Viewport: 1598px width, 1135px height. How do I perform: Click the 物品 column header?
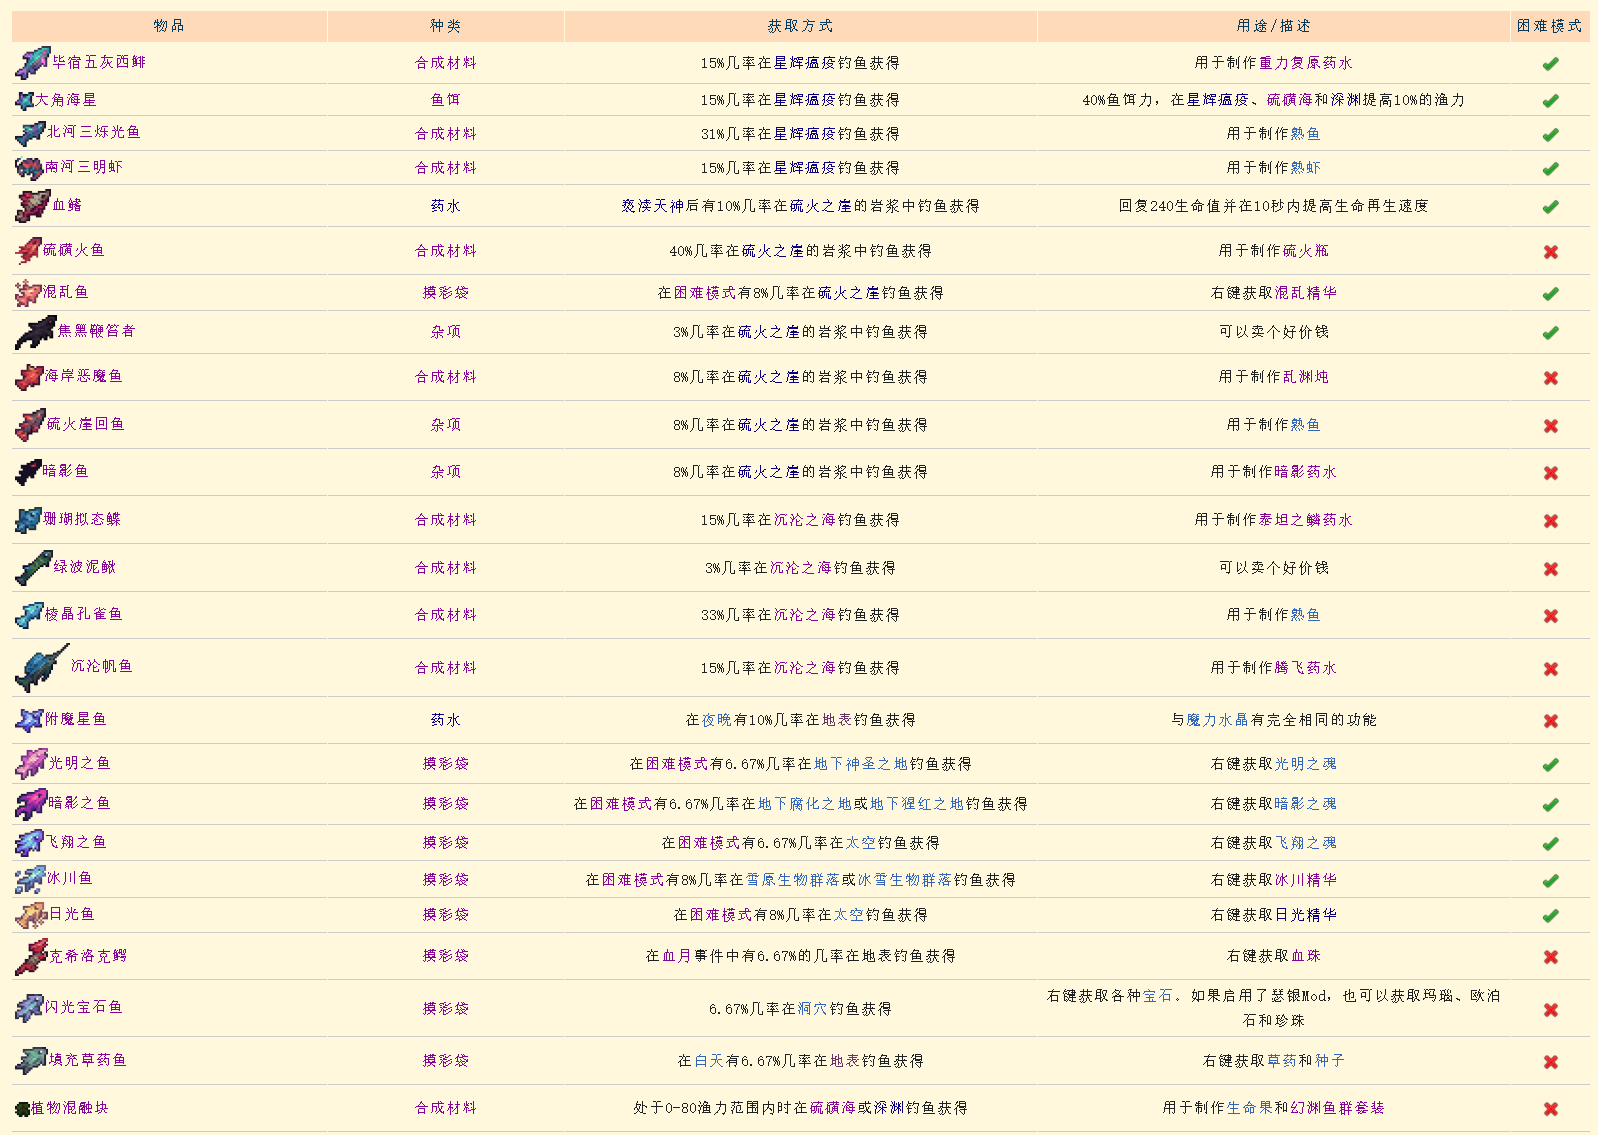(169, 26)
